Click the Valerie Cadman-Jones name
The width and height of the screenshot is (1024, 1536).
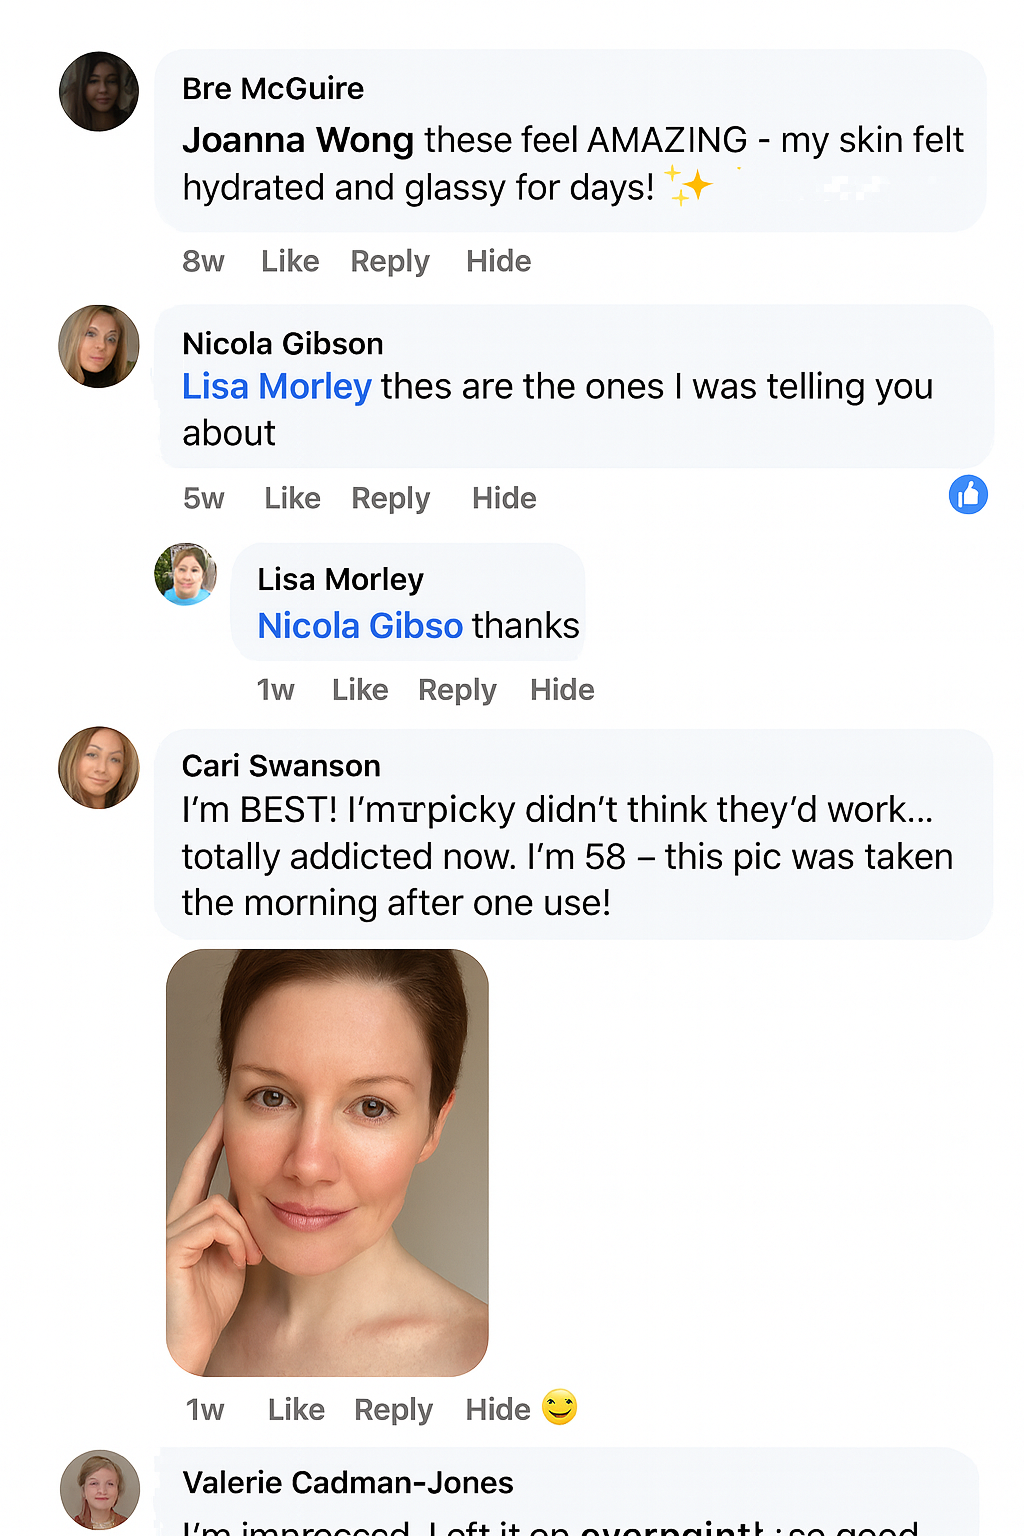[x=348, y=1483]
